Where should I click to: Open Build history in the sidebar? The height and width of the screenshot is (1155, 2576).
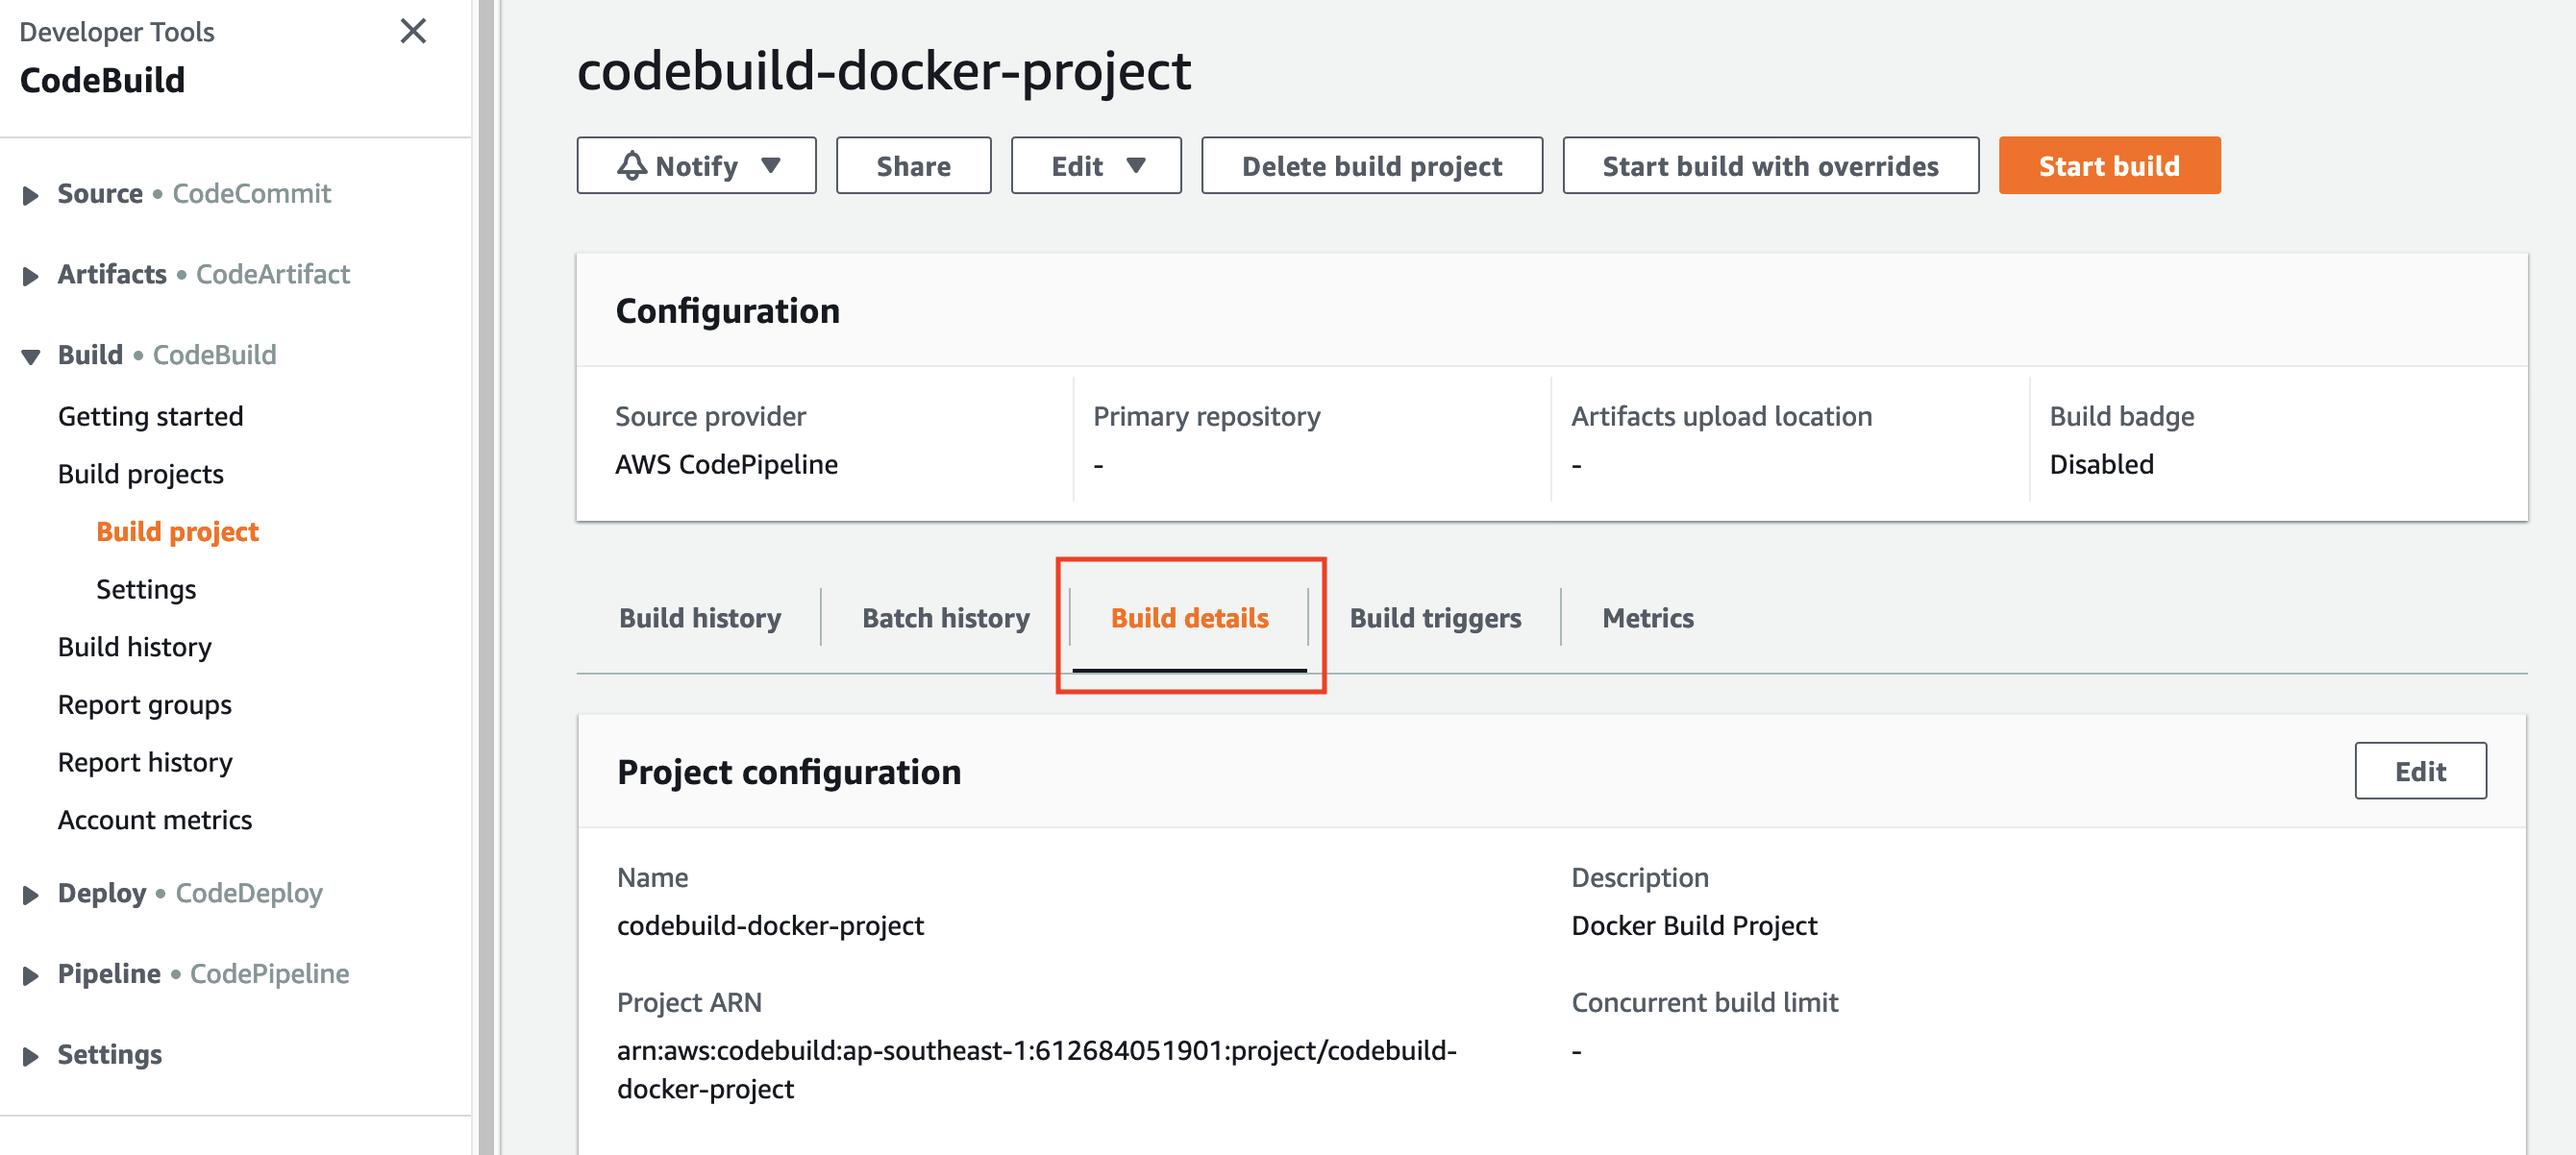[x=134, y=646]
